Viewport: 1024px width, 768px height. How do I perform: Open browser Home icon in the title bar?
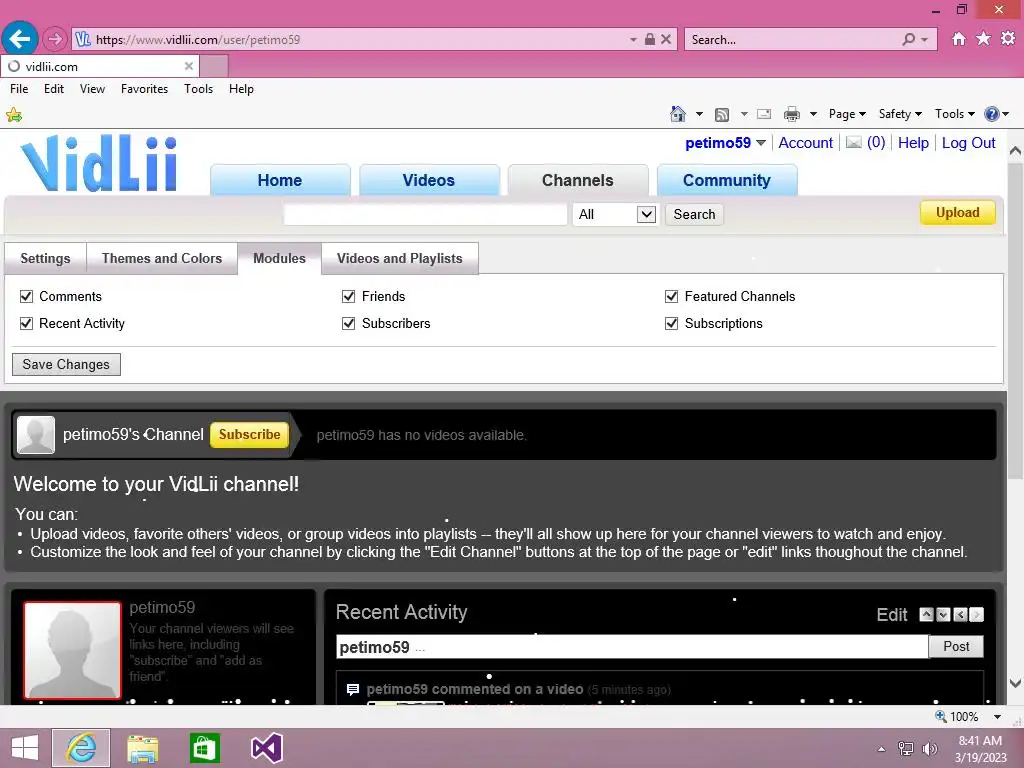pos(958,39)
